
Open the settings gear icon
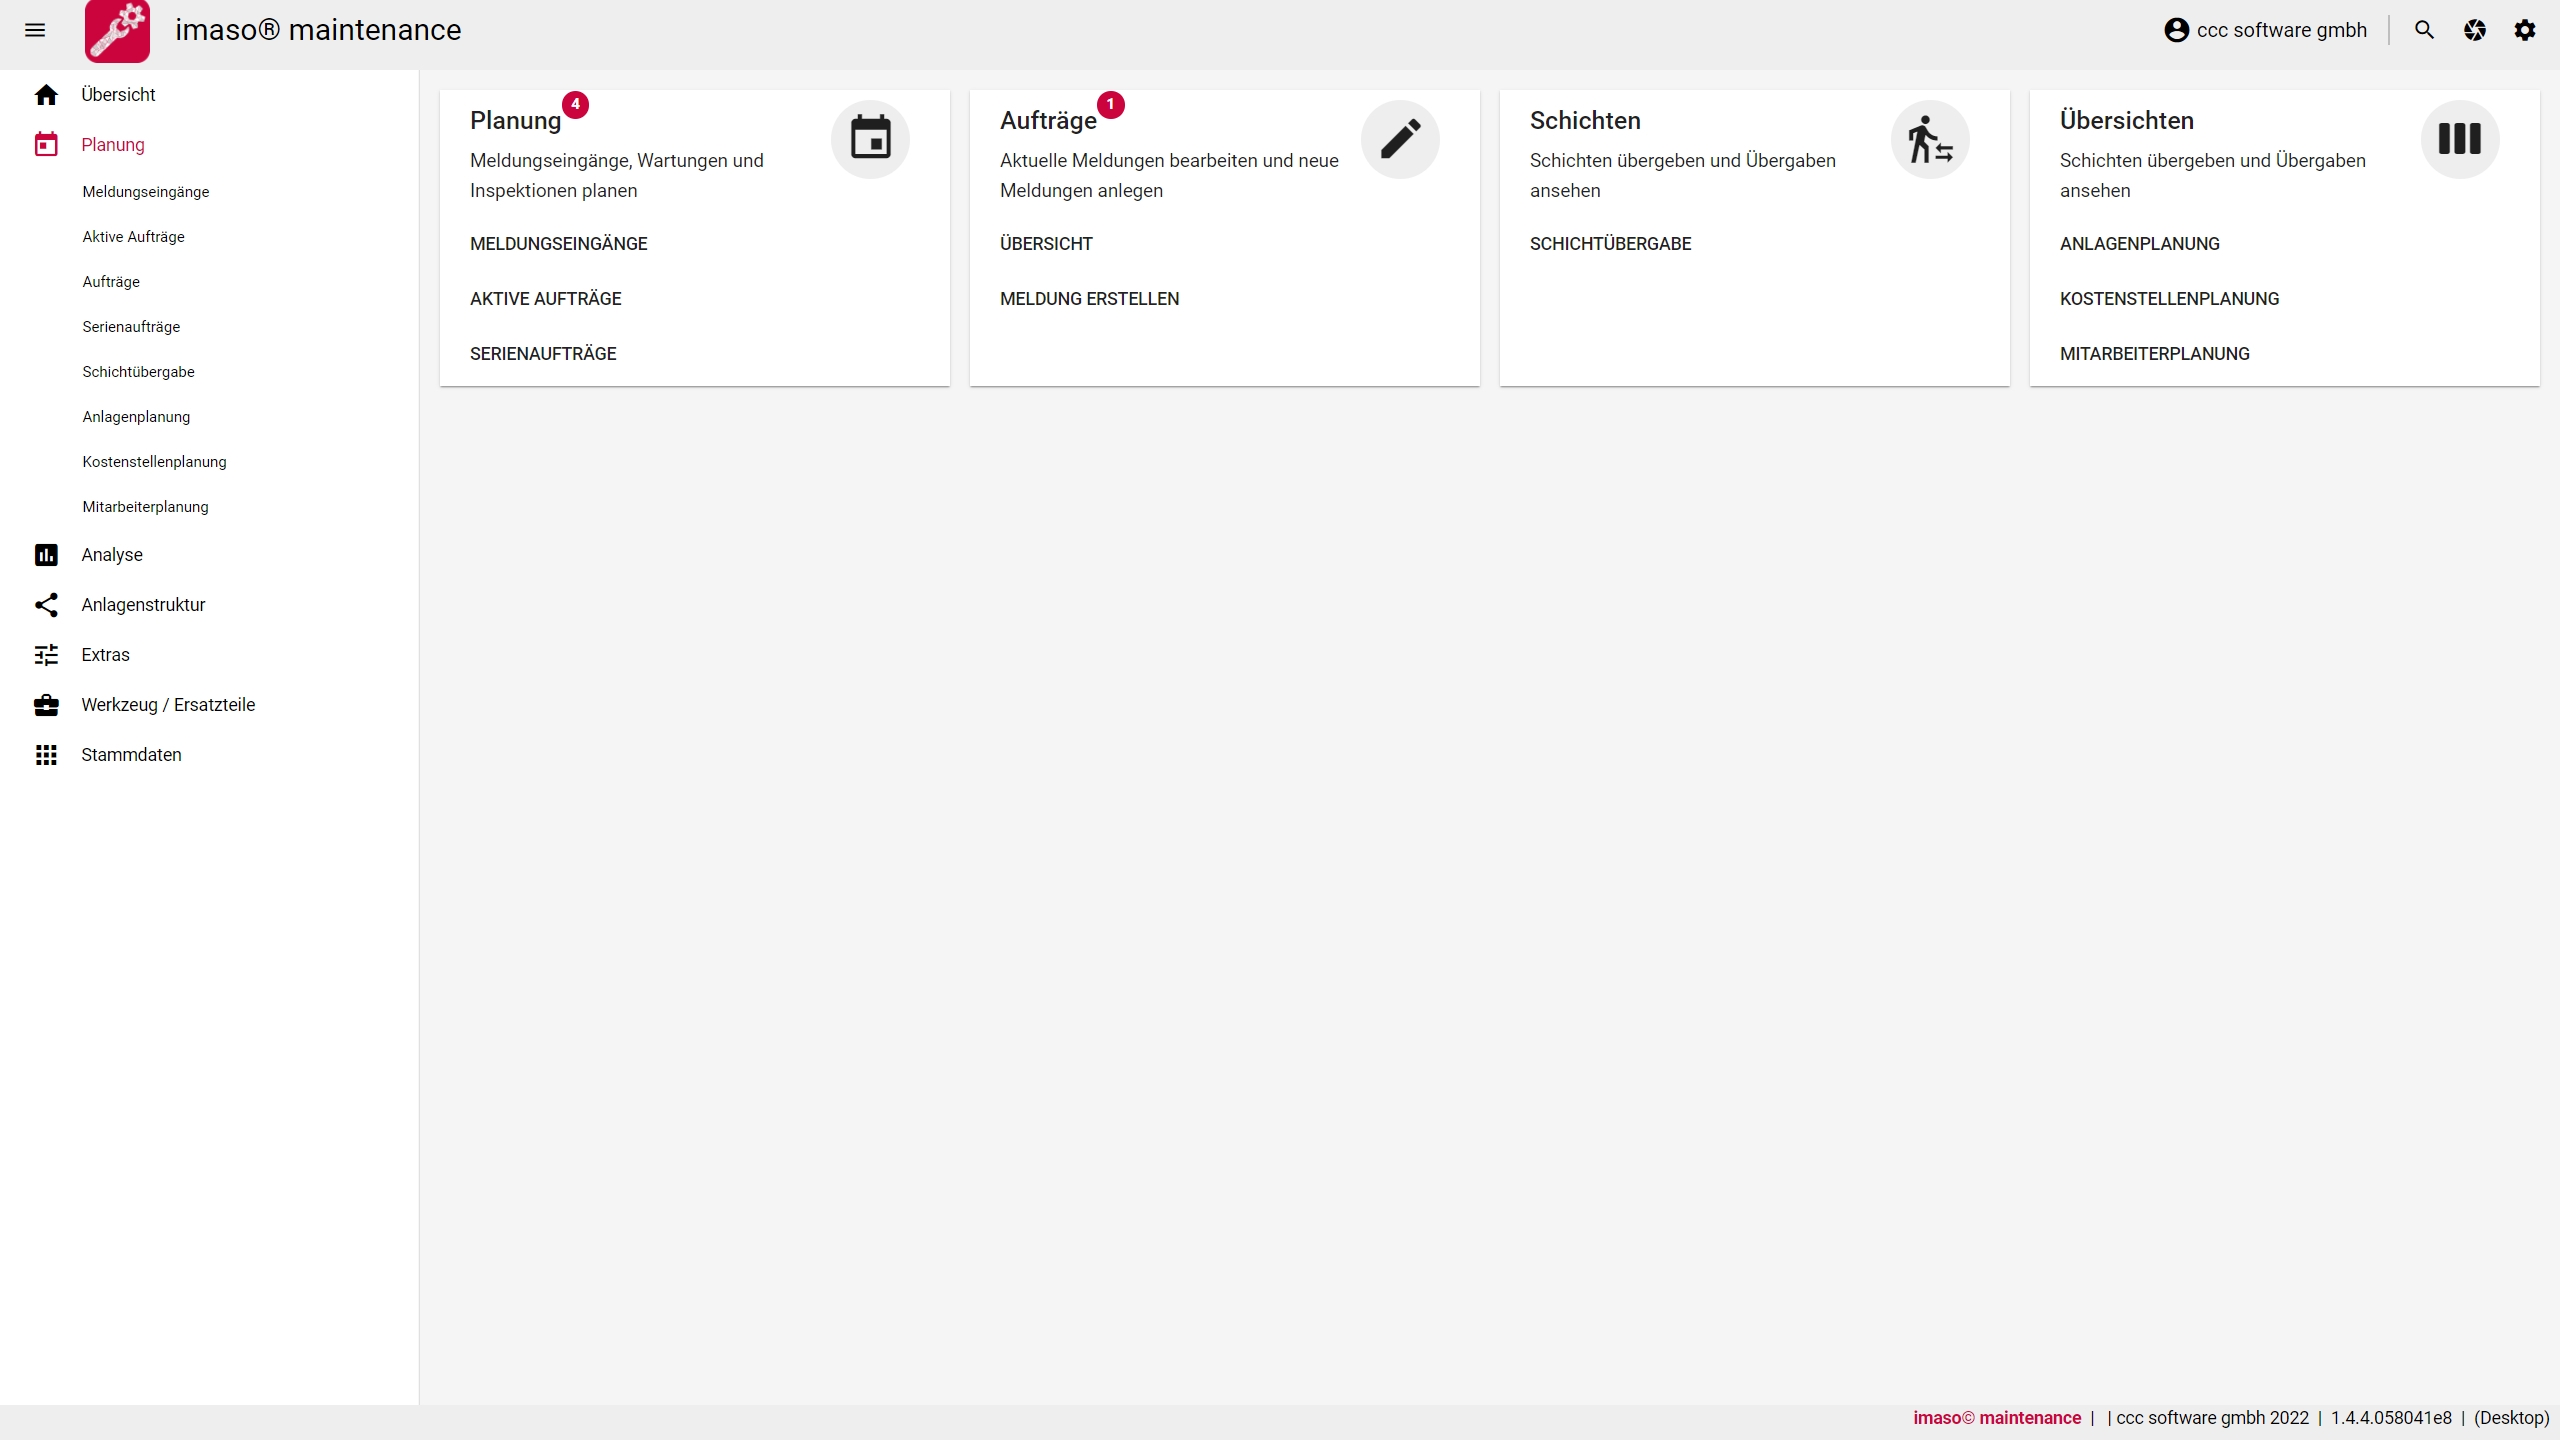point(2525,30)
